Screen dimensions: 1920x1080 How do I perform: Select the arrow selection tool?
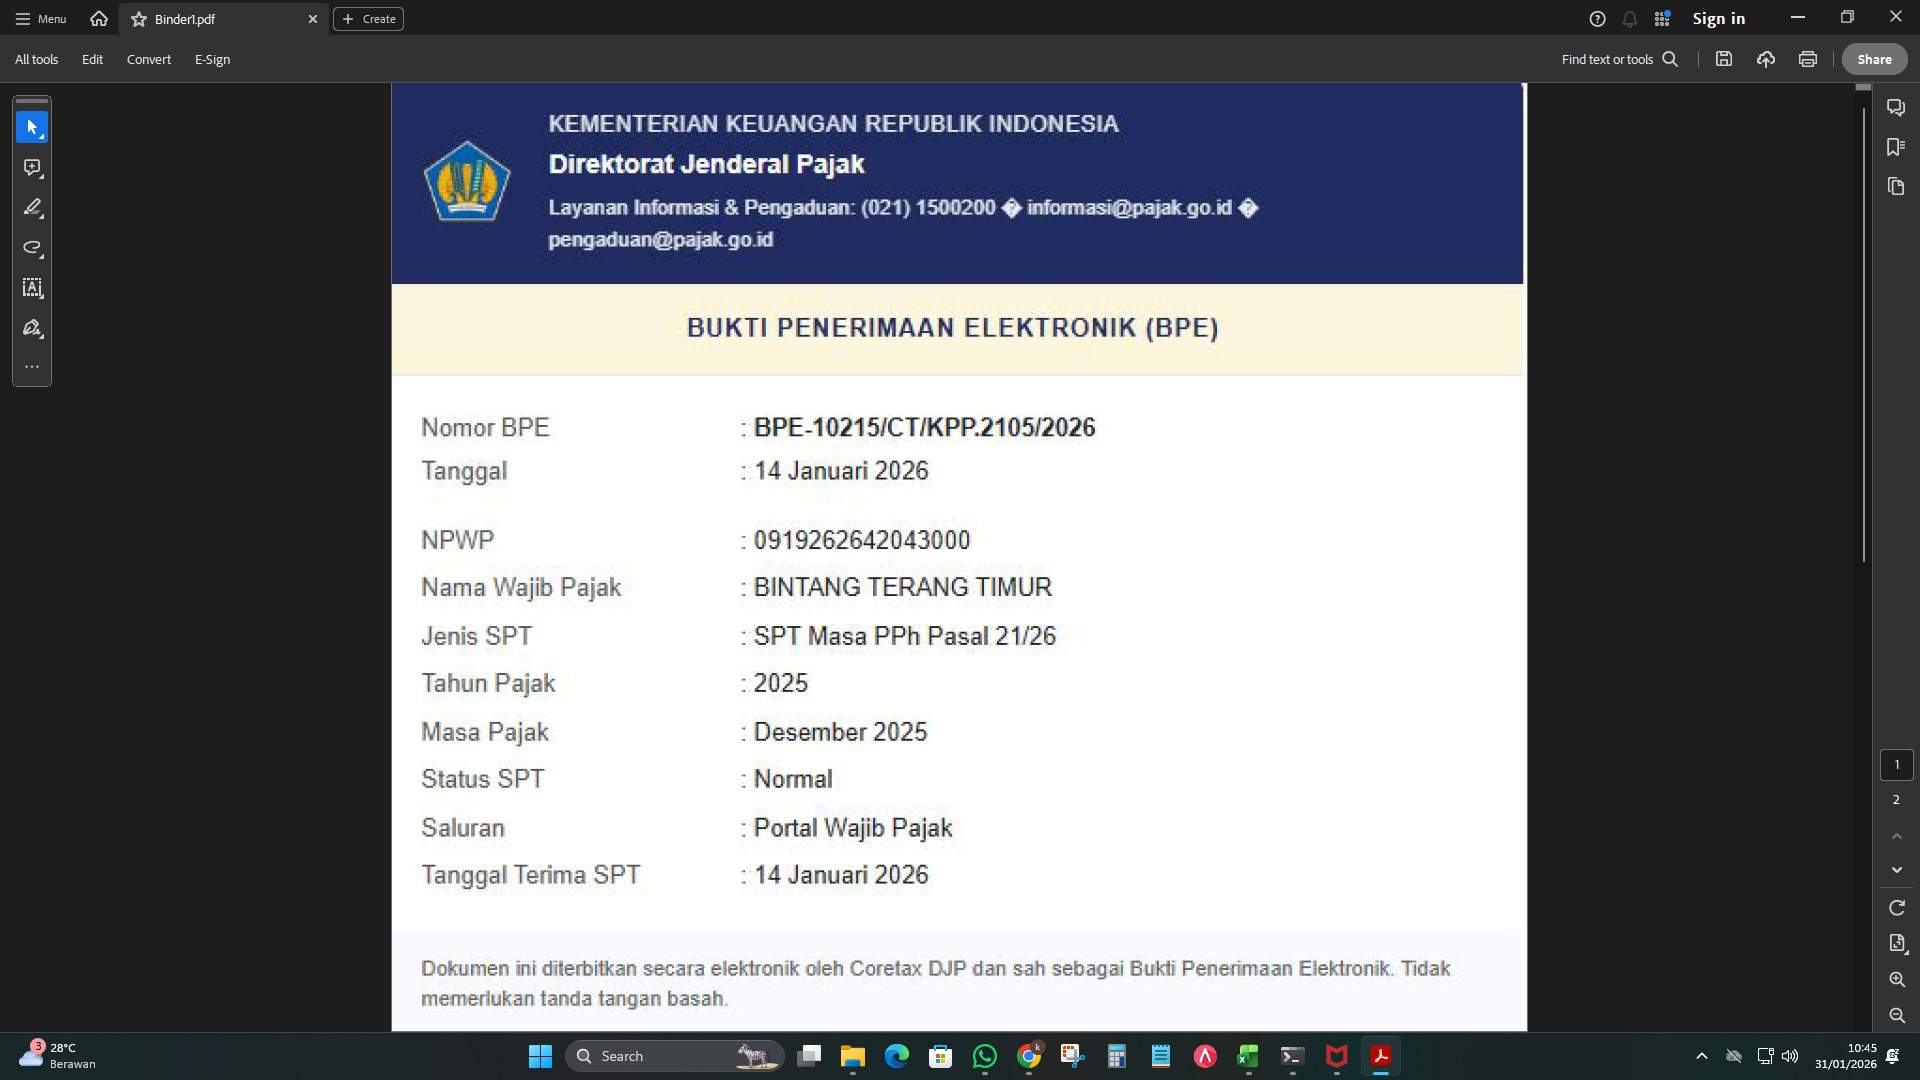click(x=32, y=127)
